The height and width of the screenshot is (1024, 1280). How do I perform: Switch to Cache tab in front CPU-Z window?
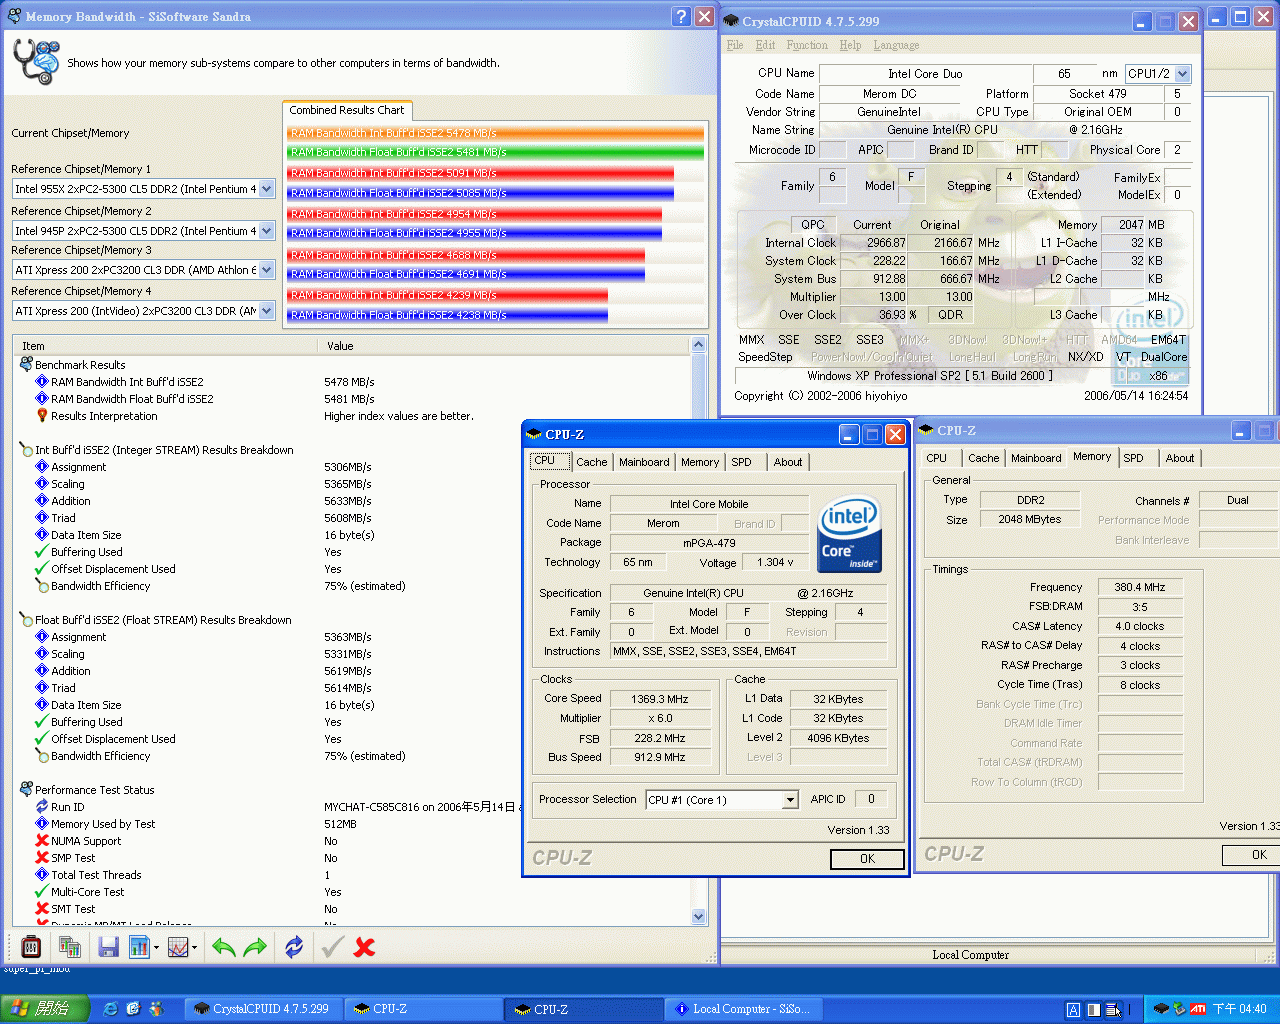tap(591, 462)
